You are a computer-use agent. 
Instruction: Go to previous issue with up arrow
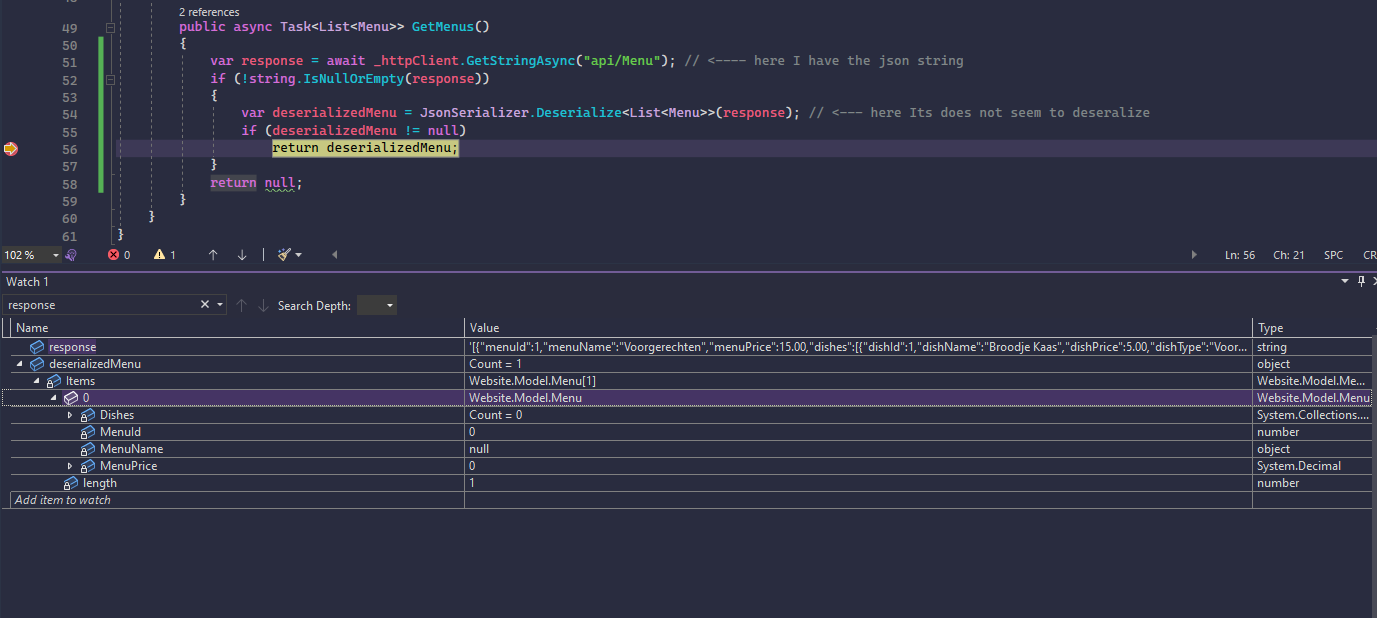coord(213,255)
